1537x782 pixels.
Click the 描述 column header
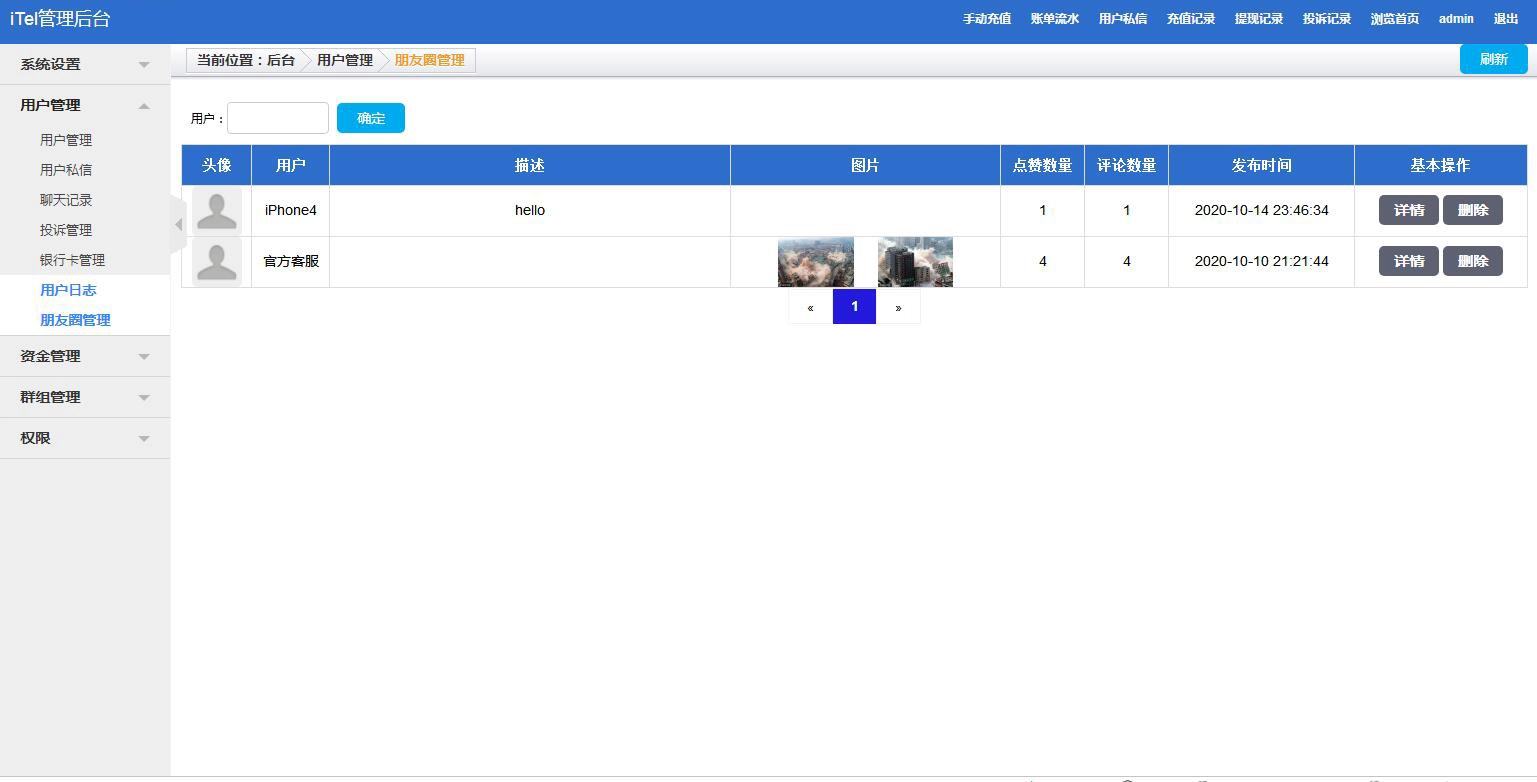[x=530, y=165]
